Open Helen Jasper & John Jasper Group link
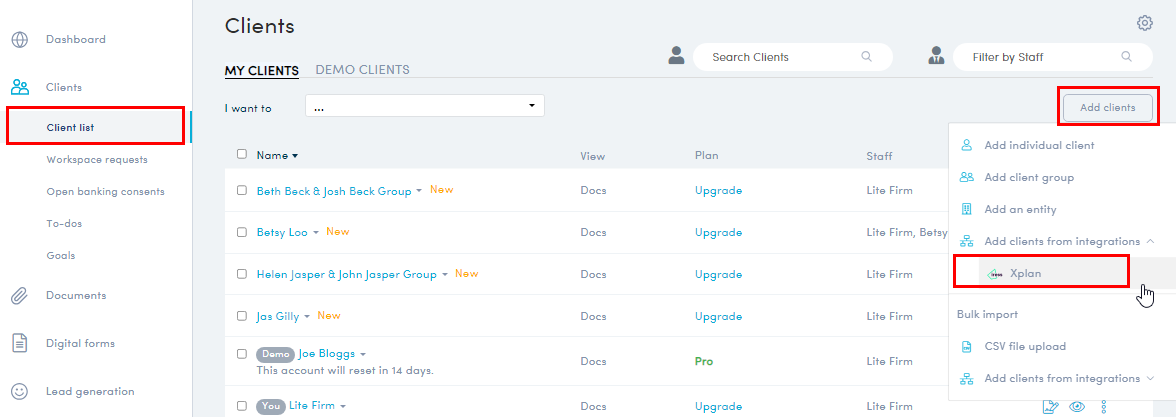The image size is (1176, 417). point(346,274)
